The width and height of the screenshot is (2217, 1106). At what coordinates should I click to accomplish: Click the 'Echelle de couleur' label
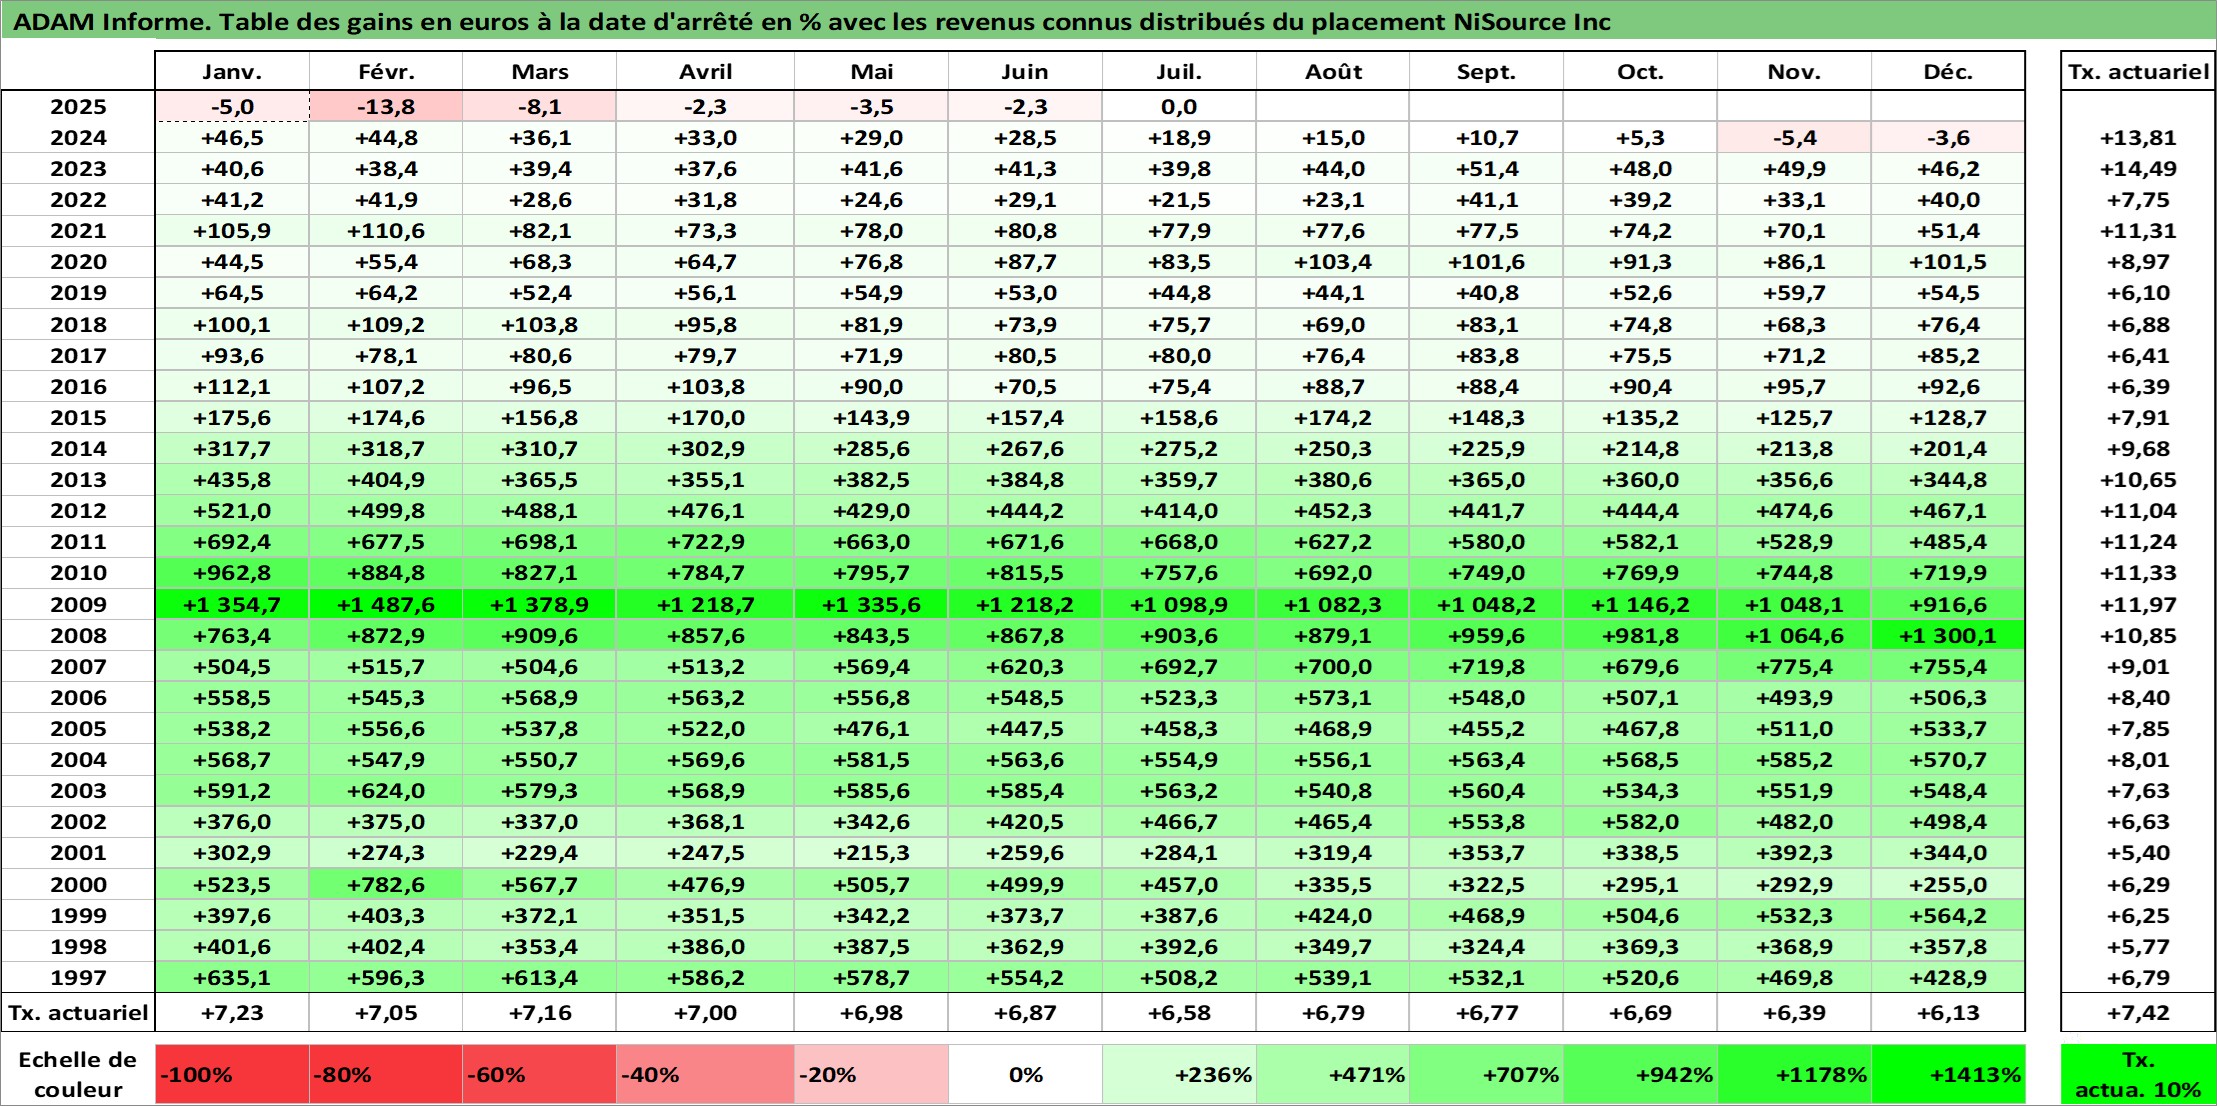[78, 1074]
